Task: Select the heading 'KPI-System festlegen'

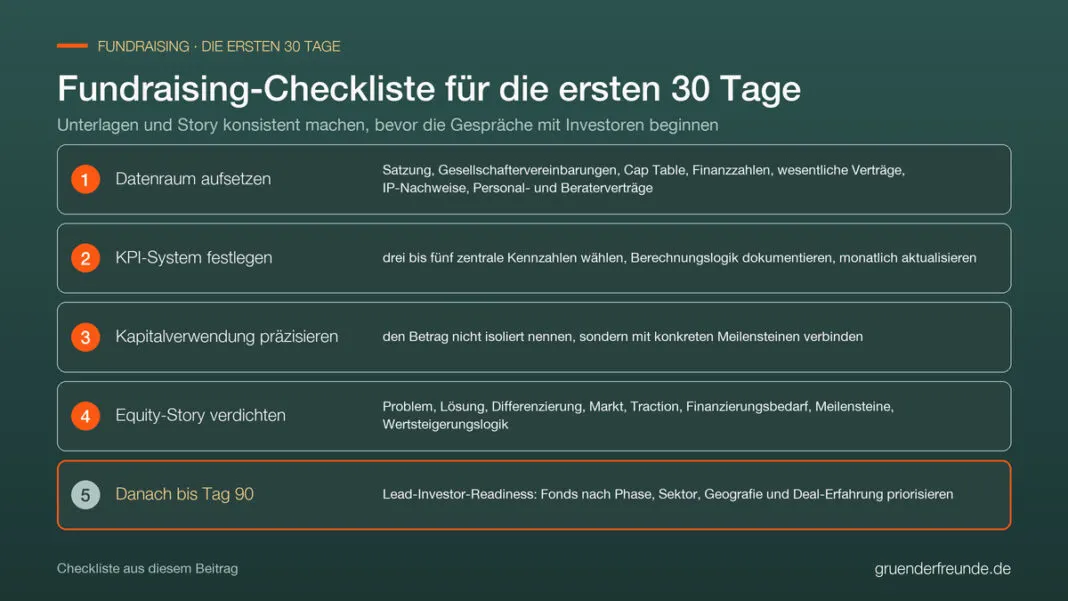Action: click(193, 258)
